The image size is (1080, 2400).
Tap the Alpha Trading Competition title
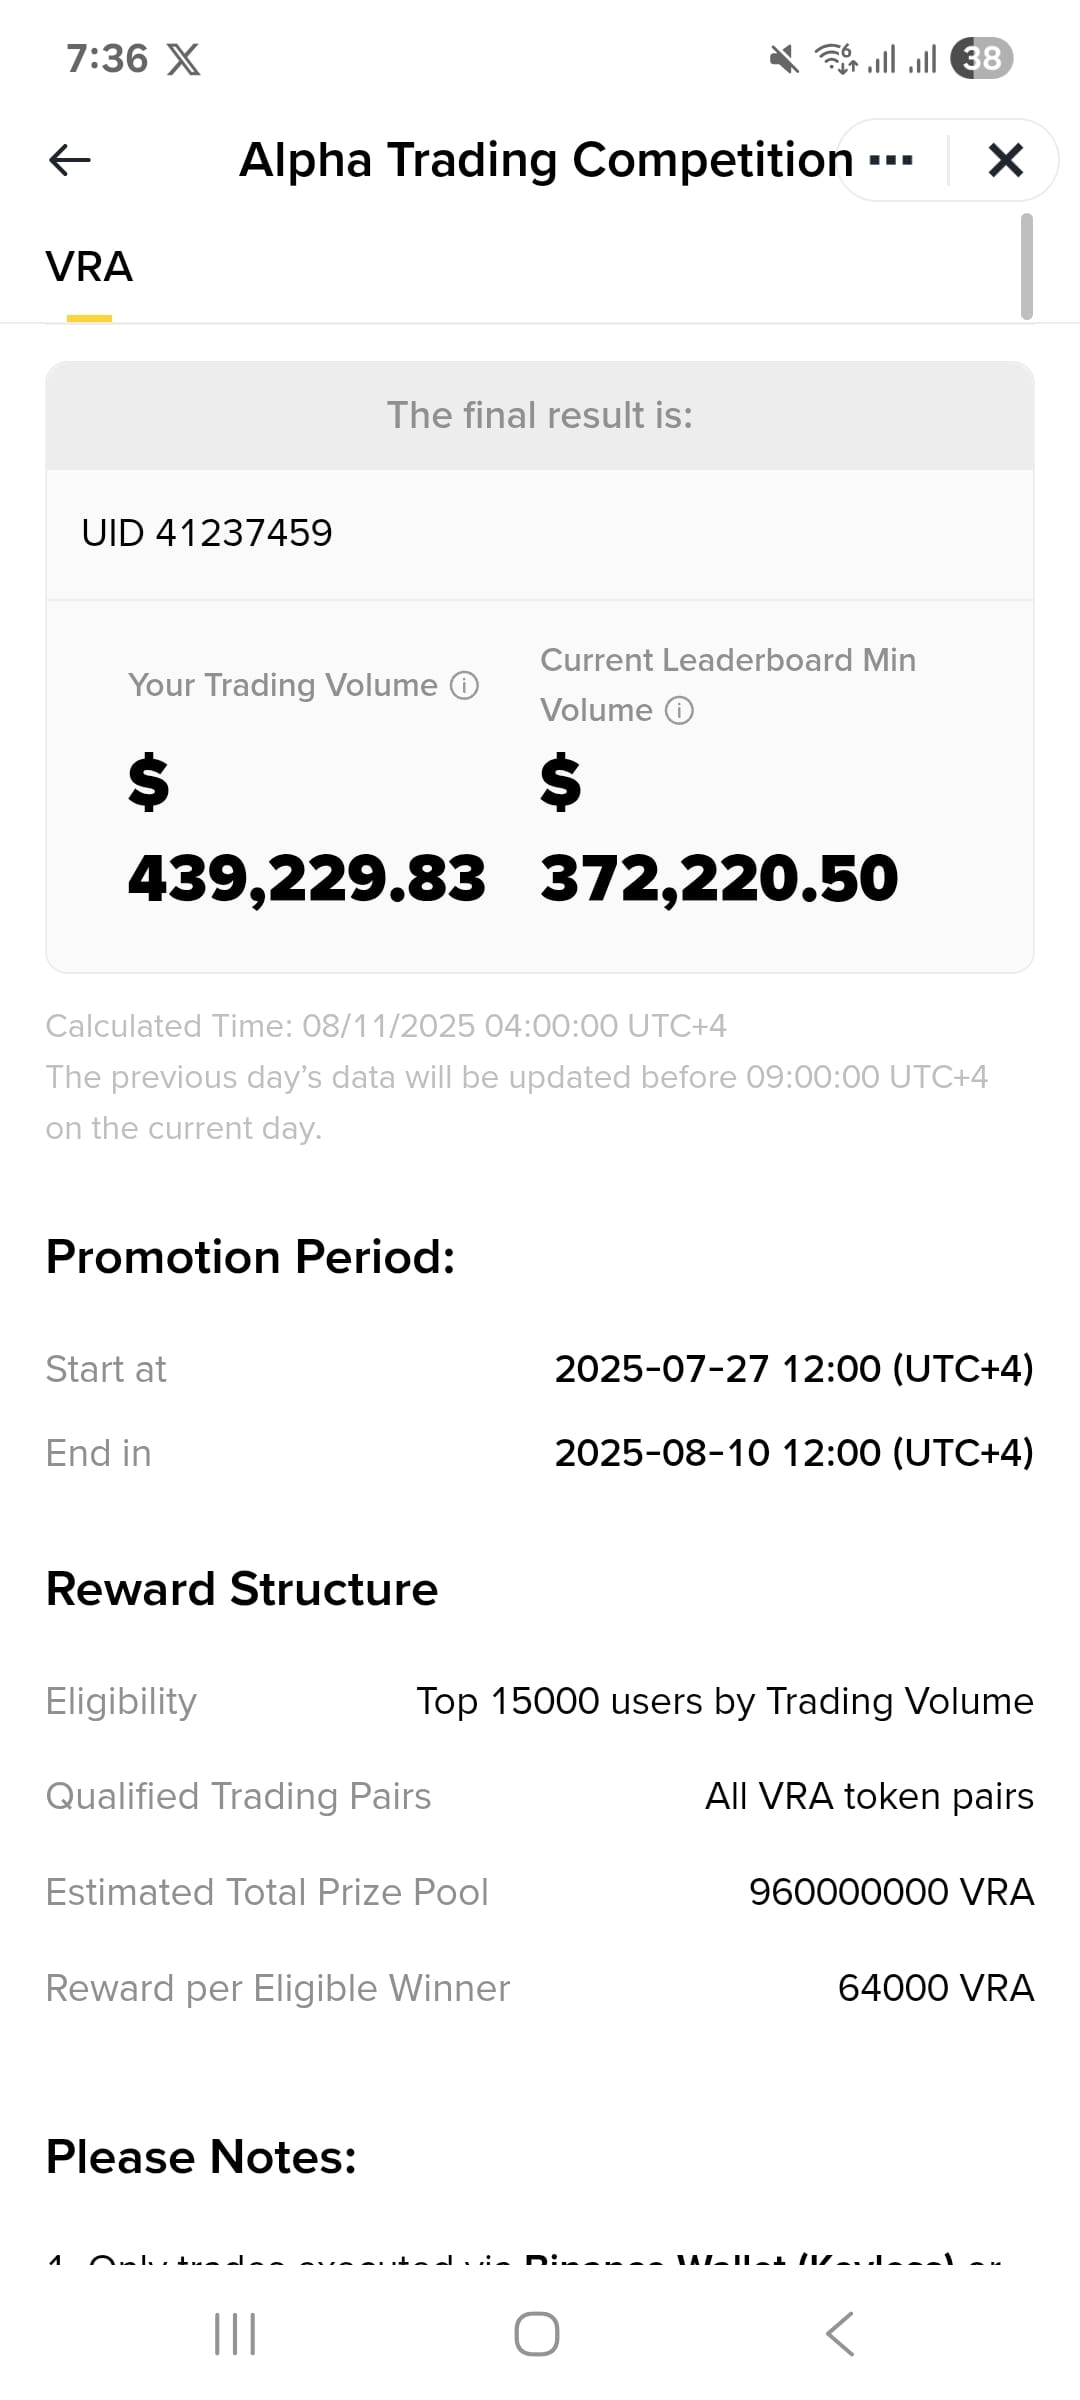pyautogui.click(x=546, y=160)
